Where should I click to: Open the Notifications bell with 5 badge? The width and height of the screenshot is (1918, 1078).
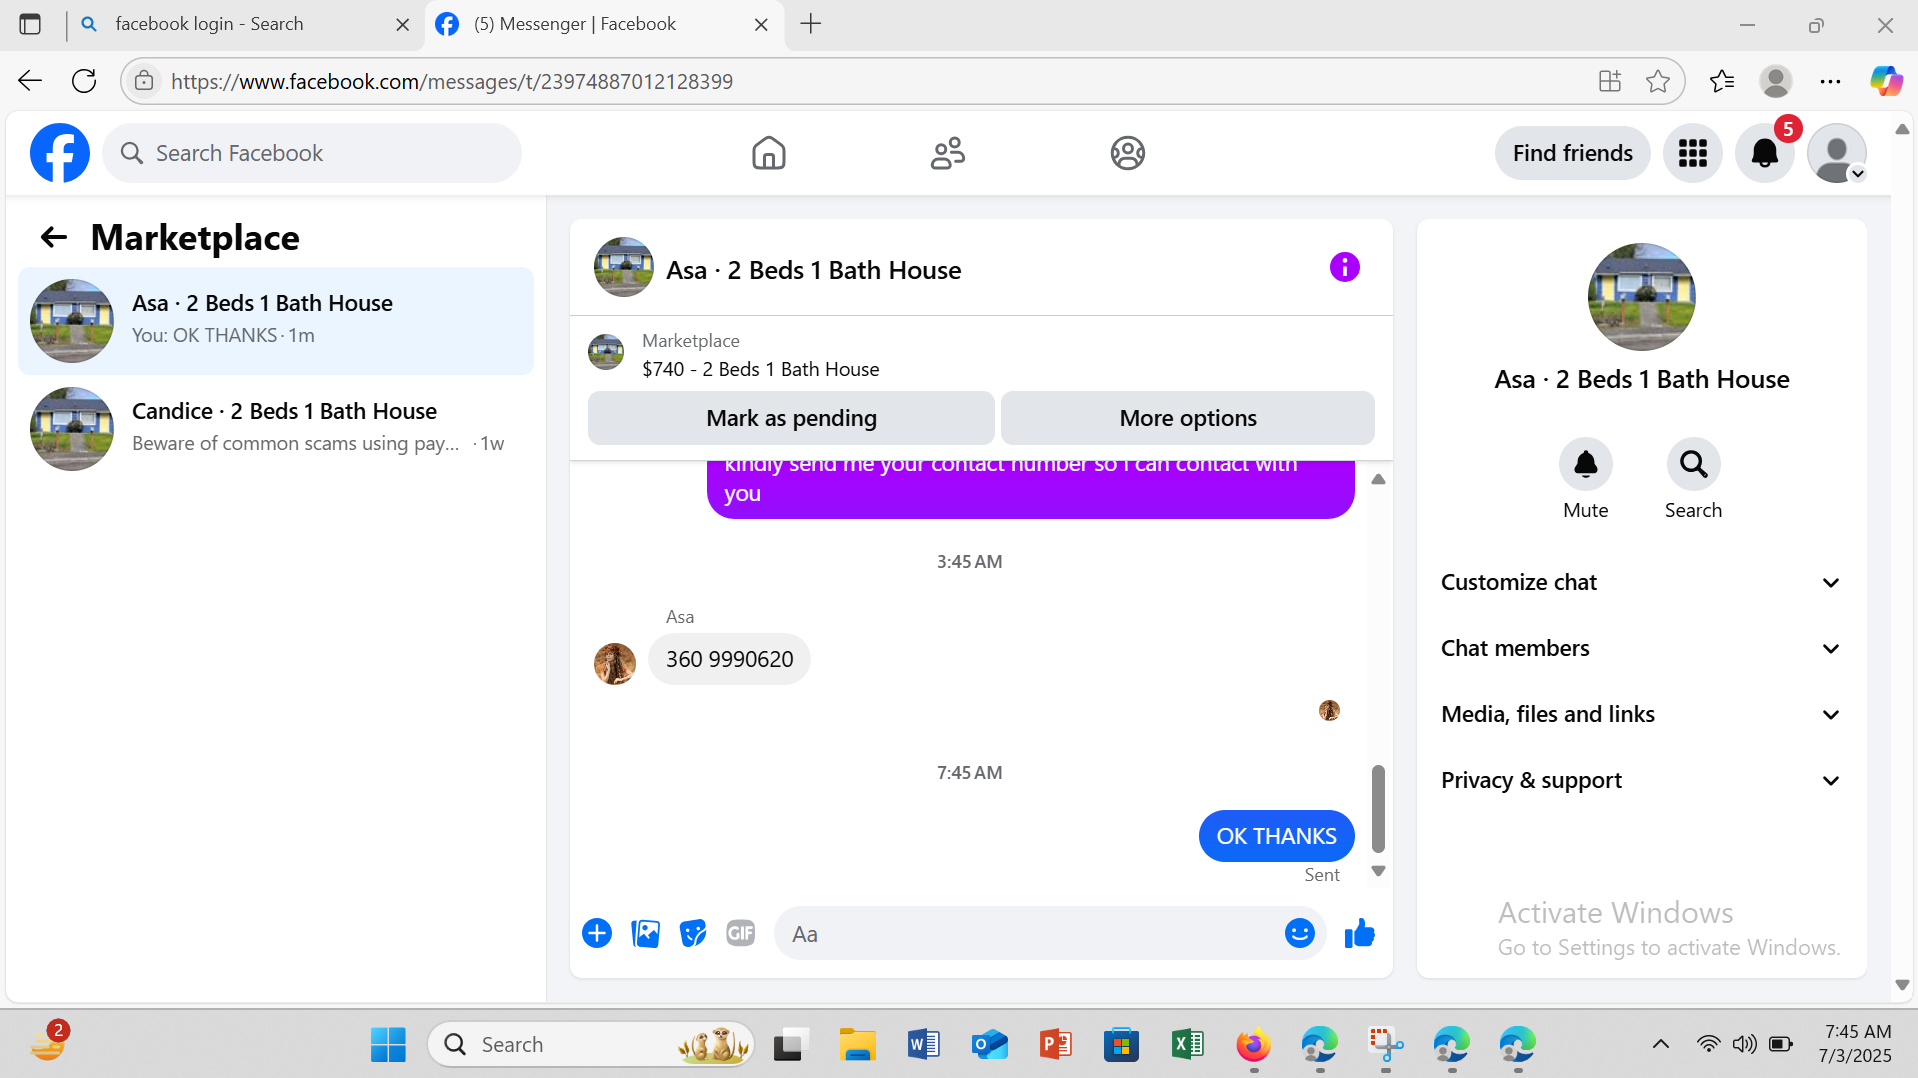click(1765, 153)
